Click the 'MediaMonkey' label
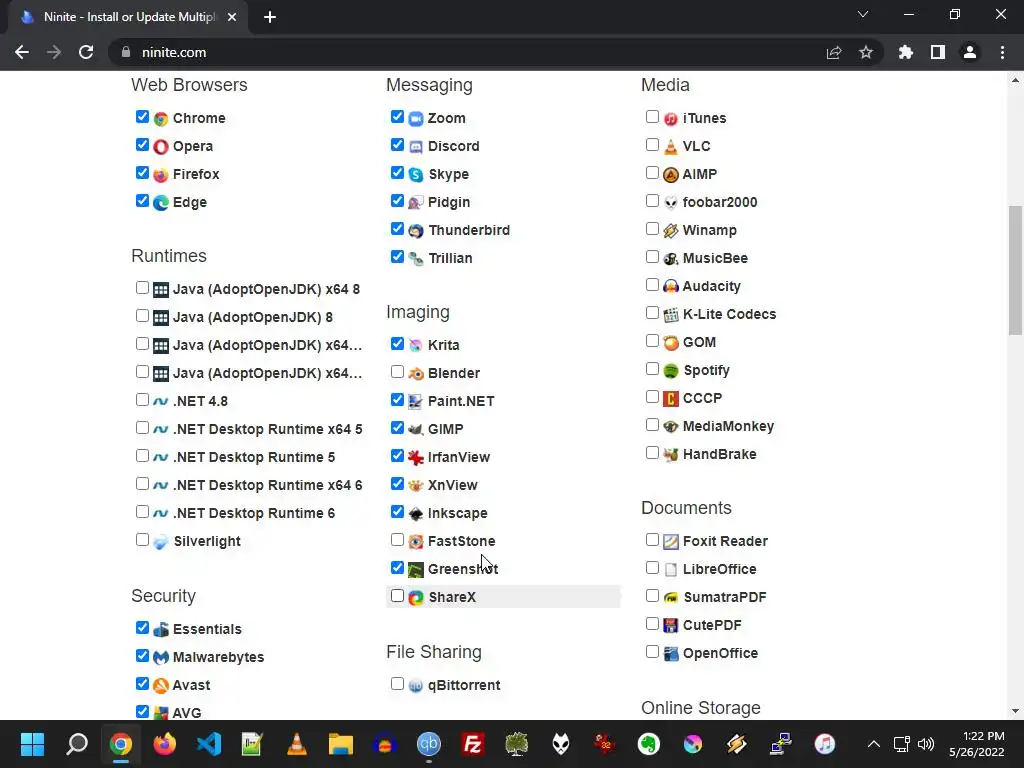1024x768 pixels. pyautogui.click(x=728, y=426)
